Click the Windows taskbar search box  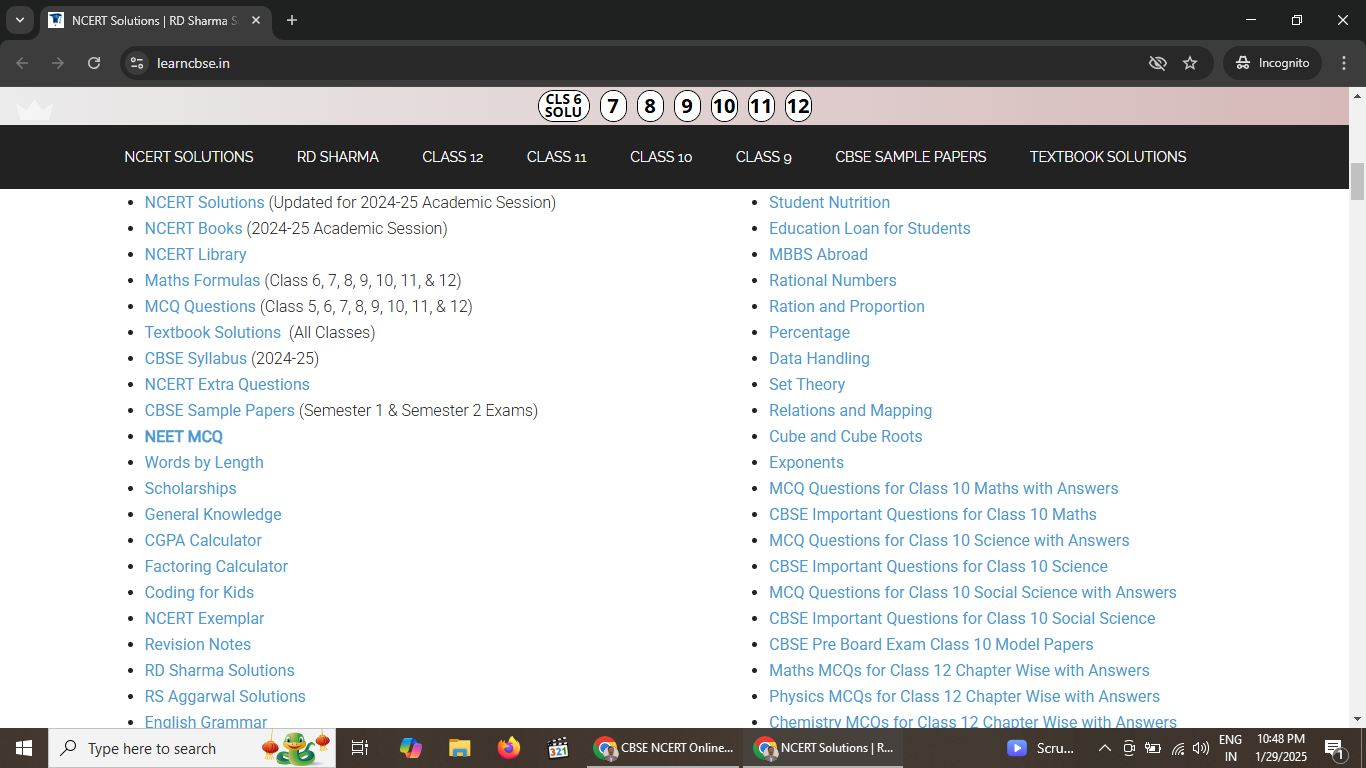pos(191,748)
